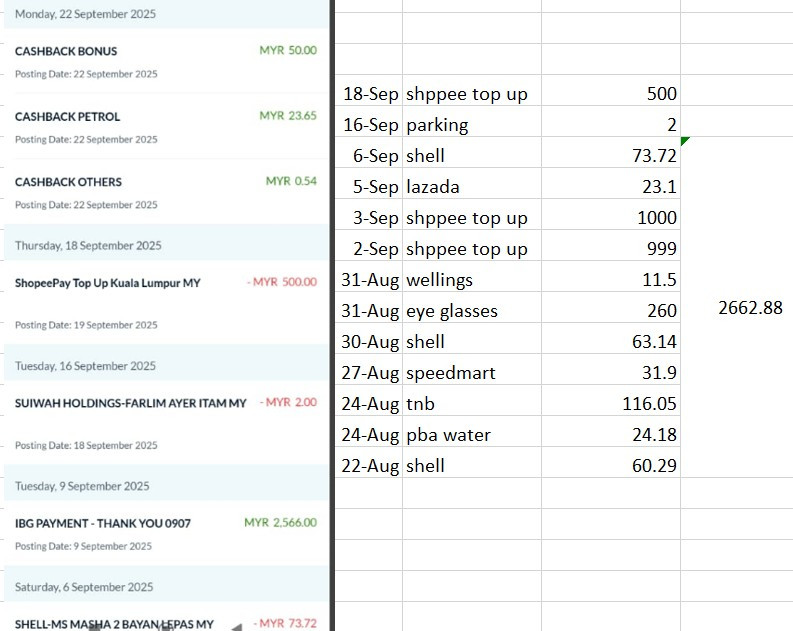This screenshot has height=631, width=793.
Task: Open the ShopeePay Top Up Kuala Lumpur transaction
Action: [108, 283]
